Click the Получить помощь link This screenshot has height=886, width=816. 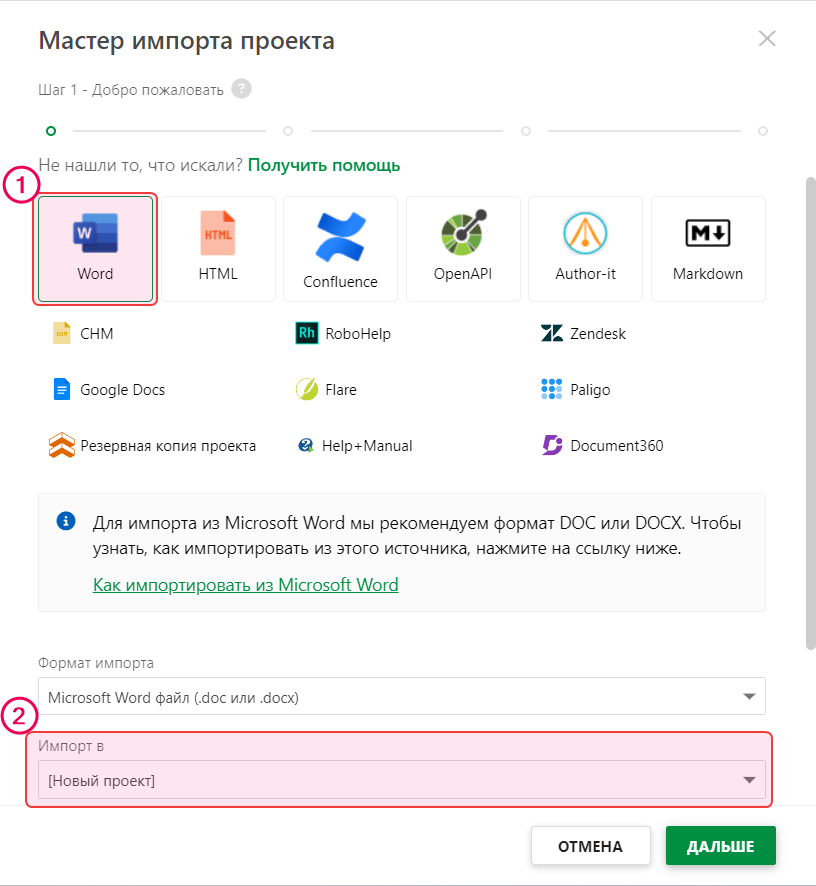pyautogui.click(x=324, y=165)
